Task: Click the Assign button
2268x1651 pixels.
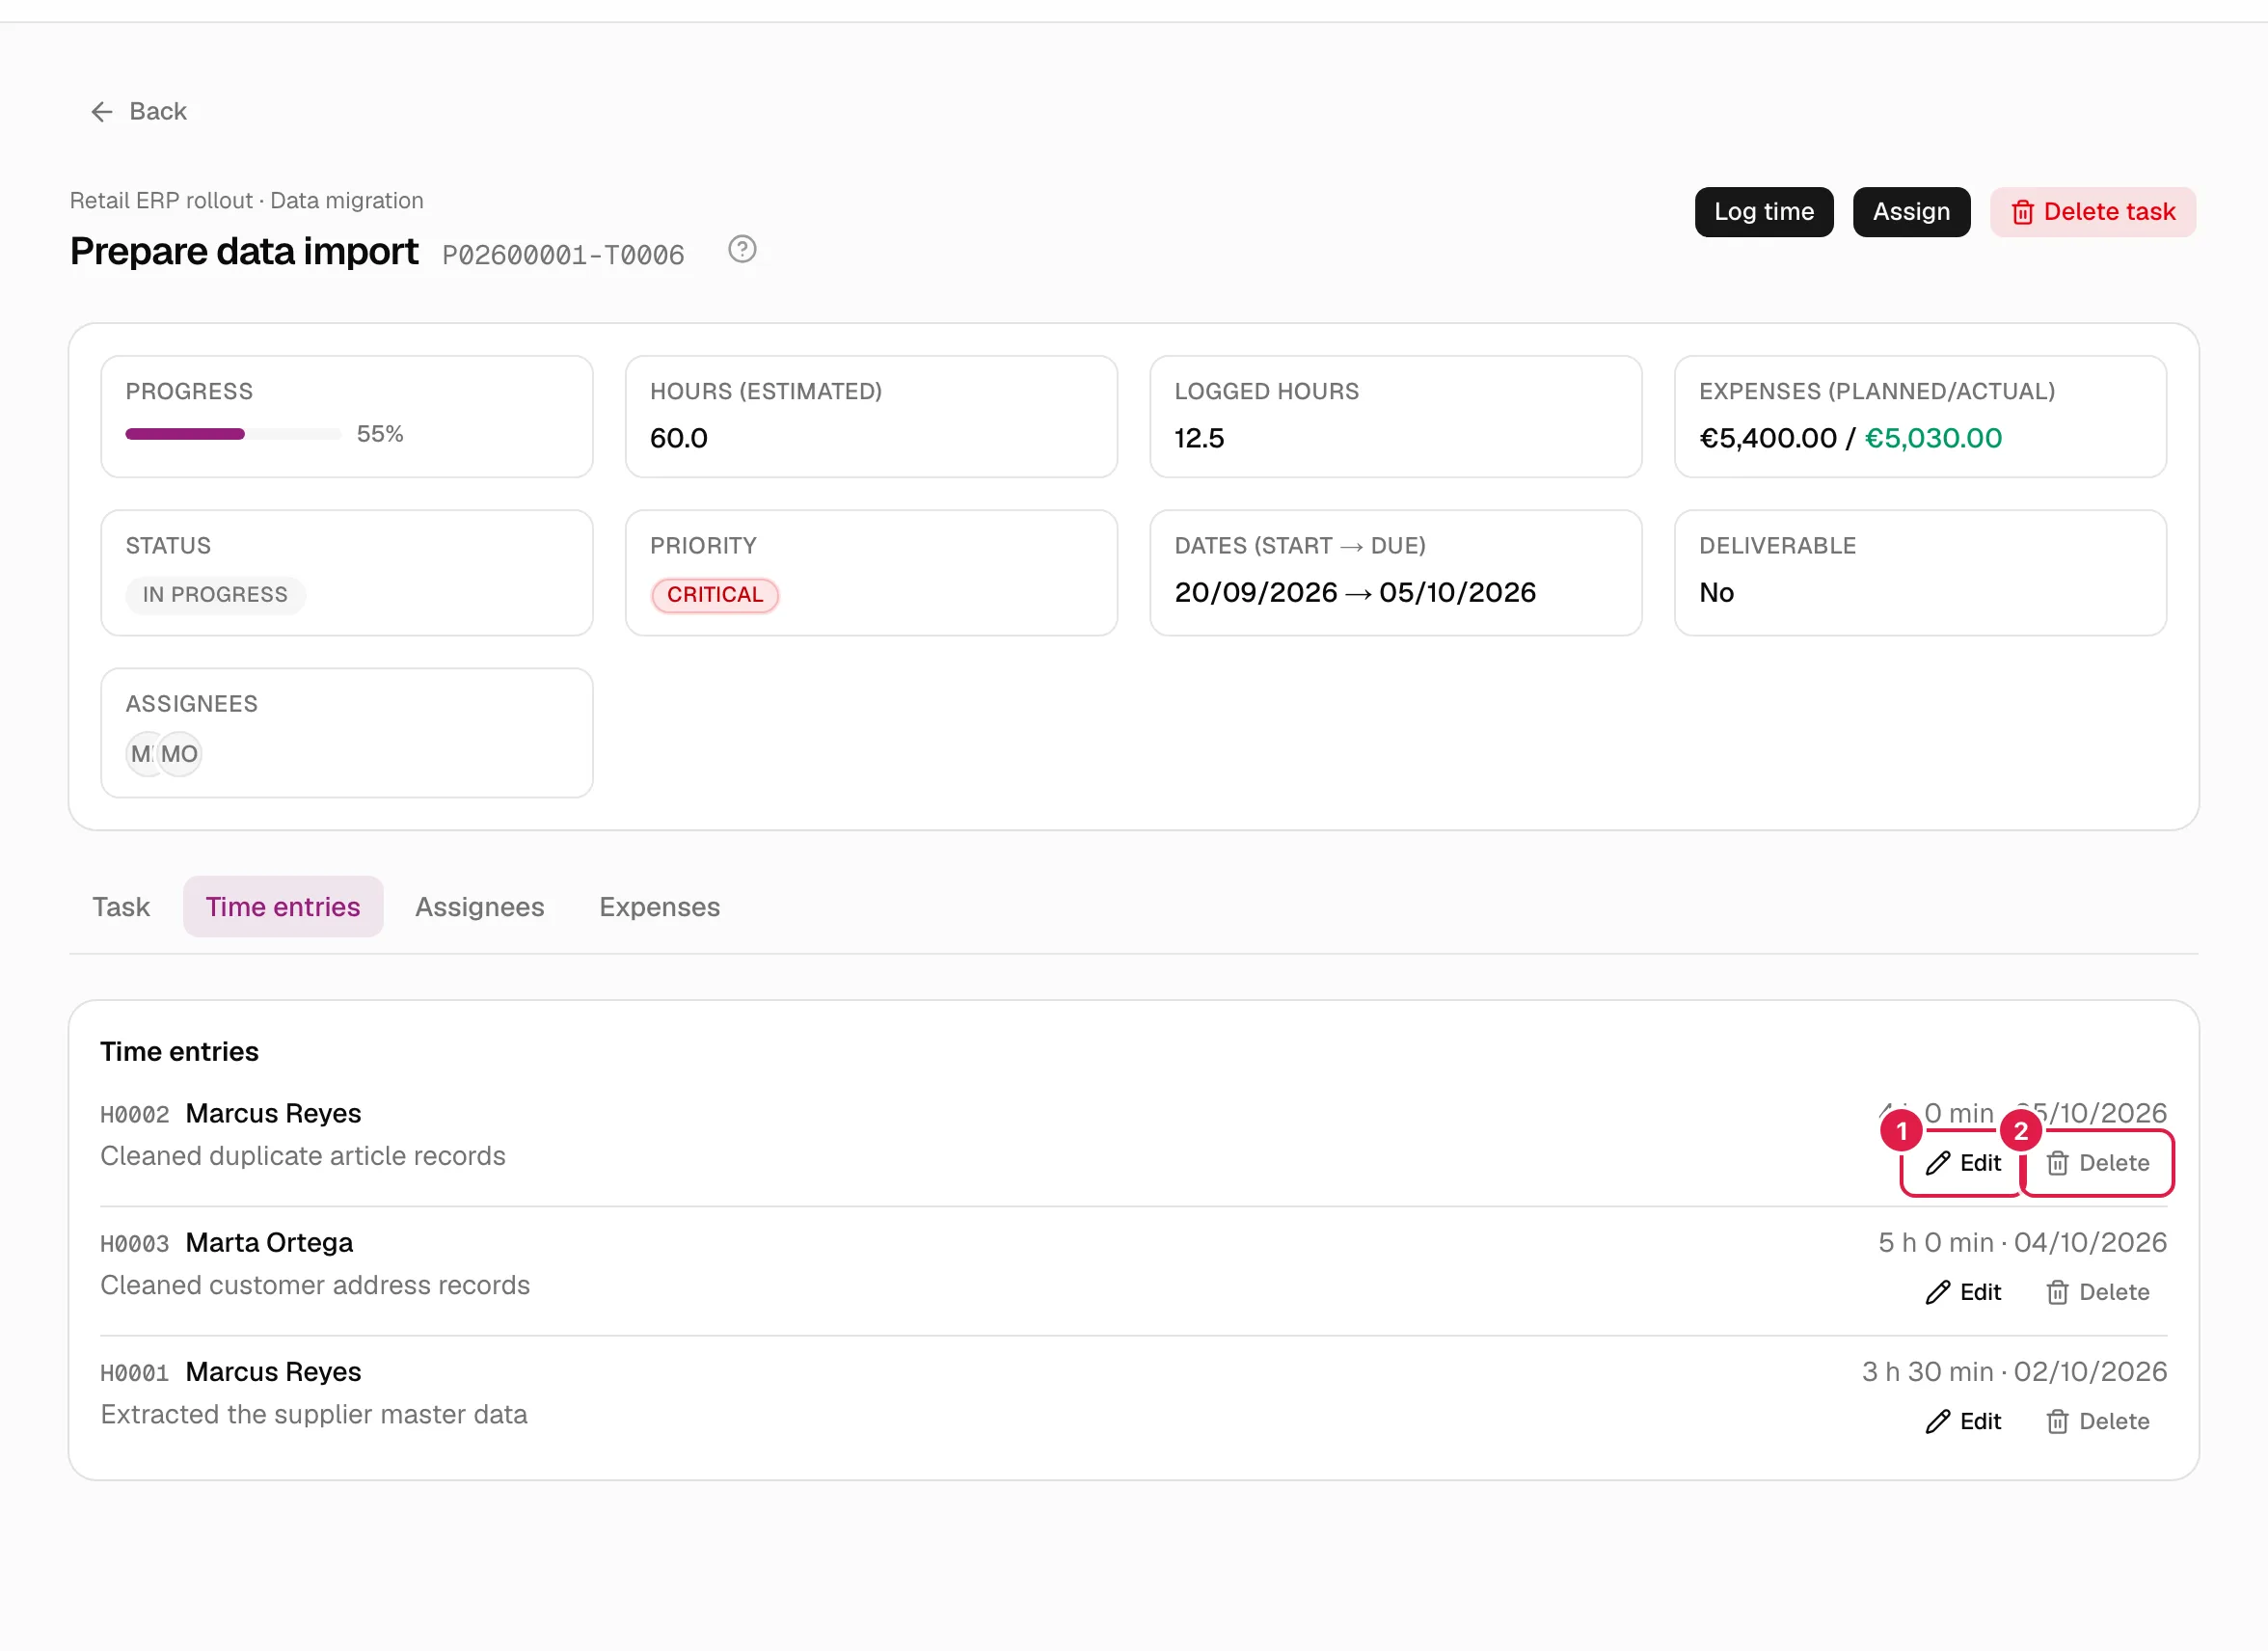Action: point(1911,212)
